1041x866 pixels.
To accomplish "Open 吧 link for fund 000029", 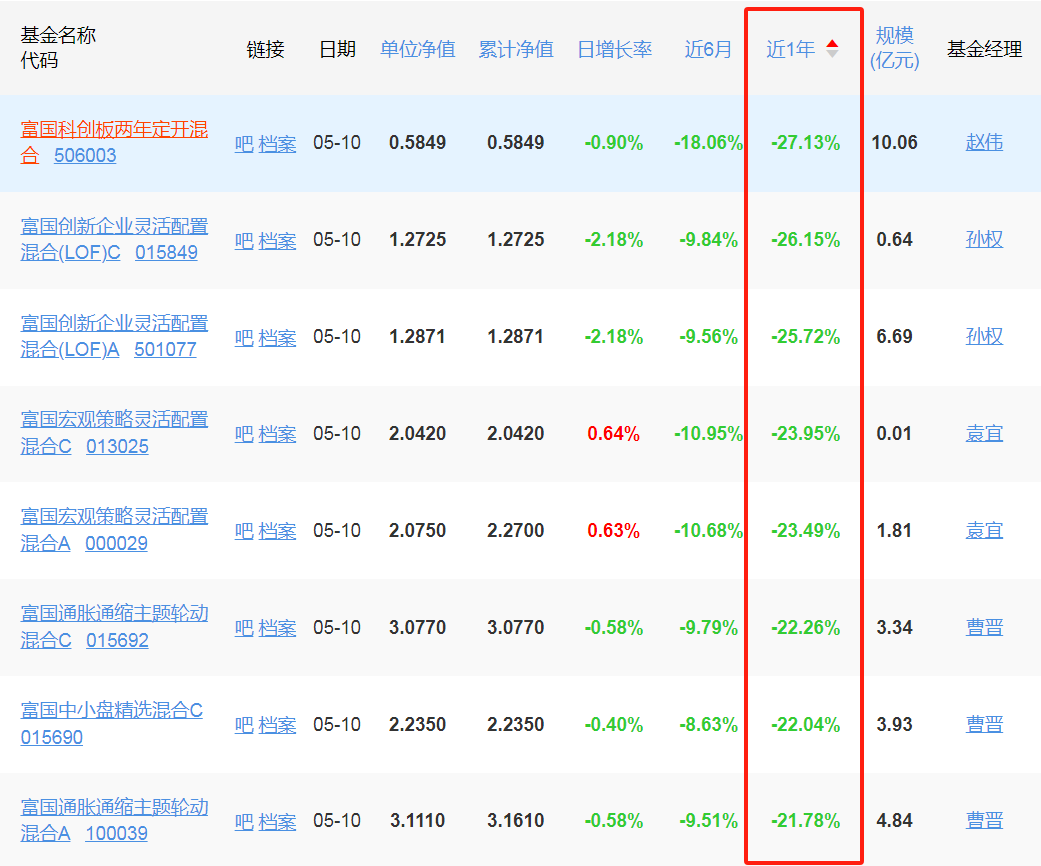I will point(244,531).
